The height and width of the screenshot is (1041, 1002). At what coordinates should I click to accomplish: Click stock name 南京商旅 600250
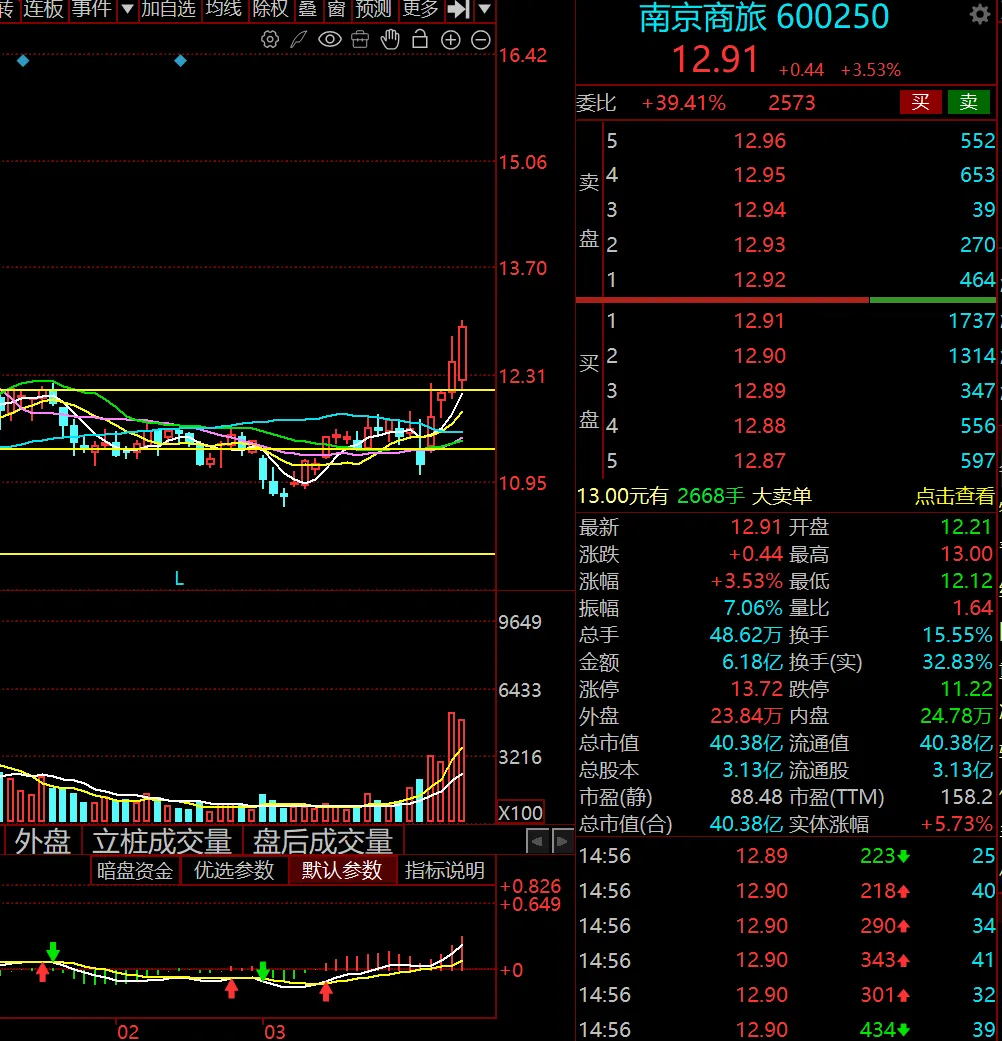(764, 17)
